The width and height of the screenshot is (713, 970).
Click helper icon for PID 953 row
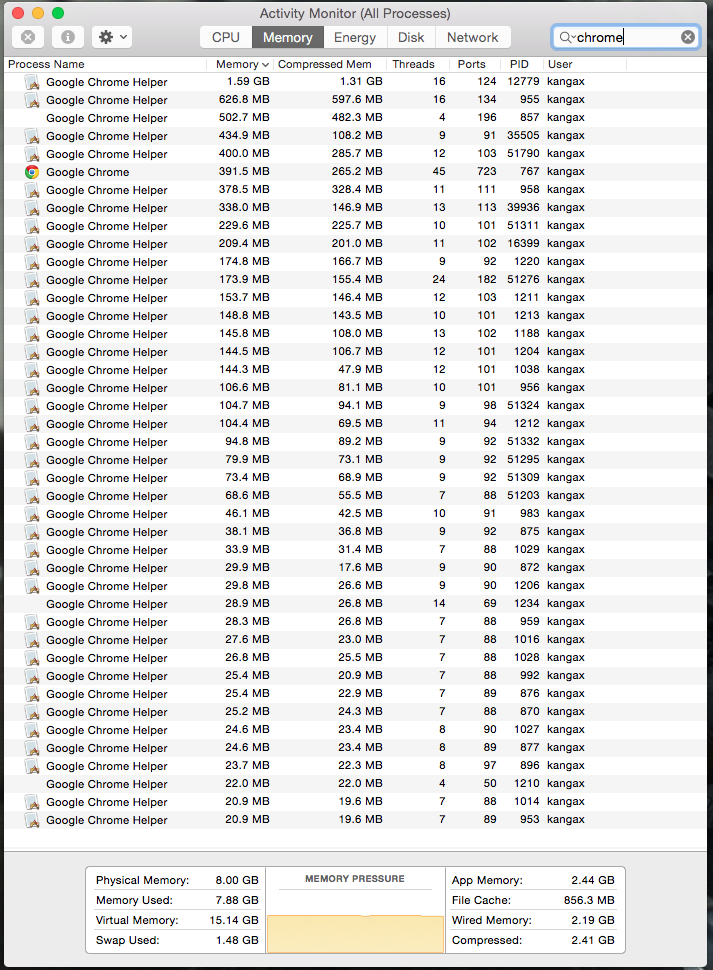point(32,820)
